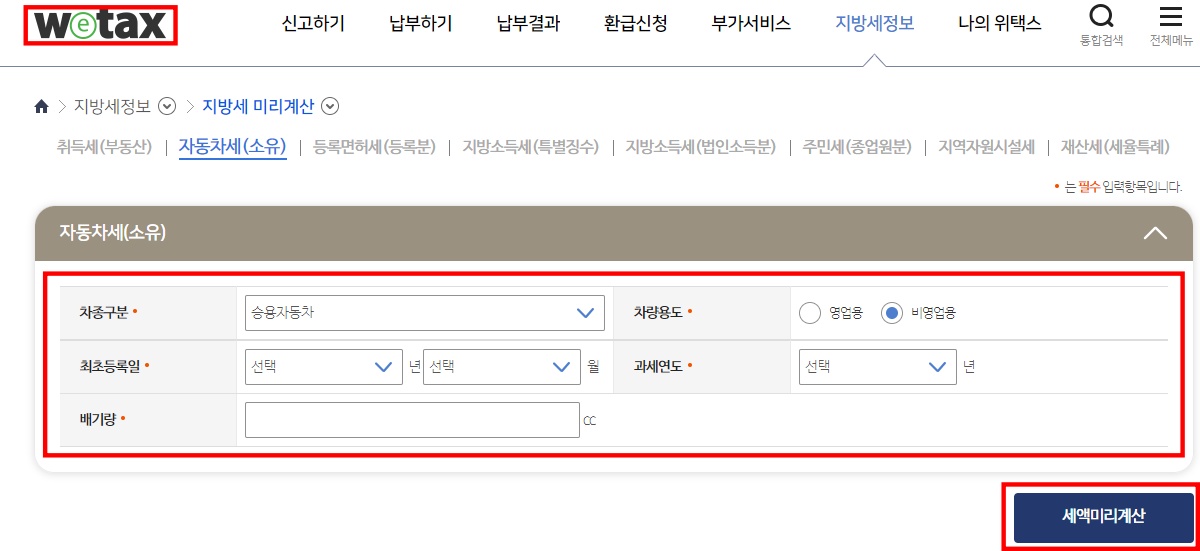1200x551 pixels.
Task: Open 납부하기 menu
Action: 421,23
